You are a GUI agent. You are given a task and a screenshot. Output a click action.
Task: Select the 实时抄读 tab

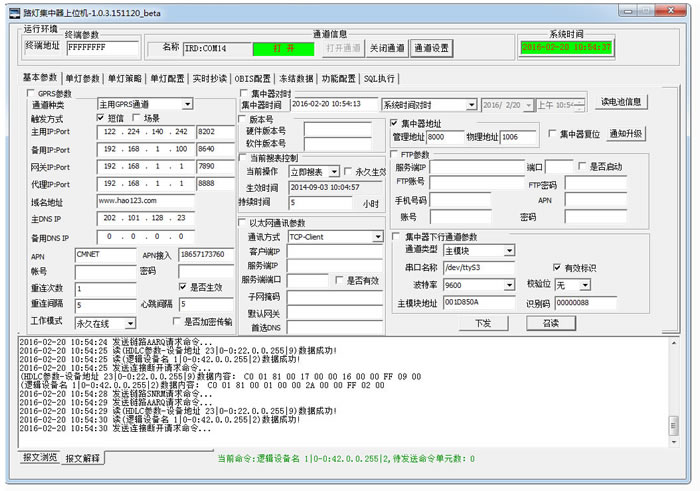211,78
